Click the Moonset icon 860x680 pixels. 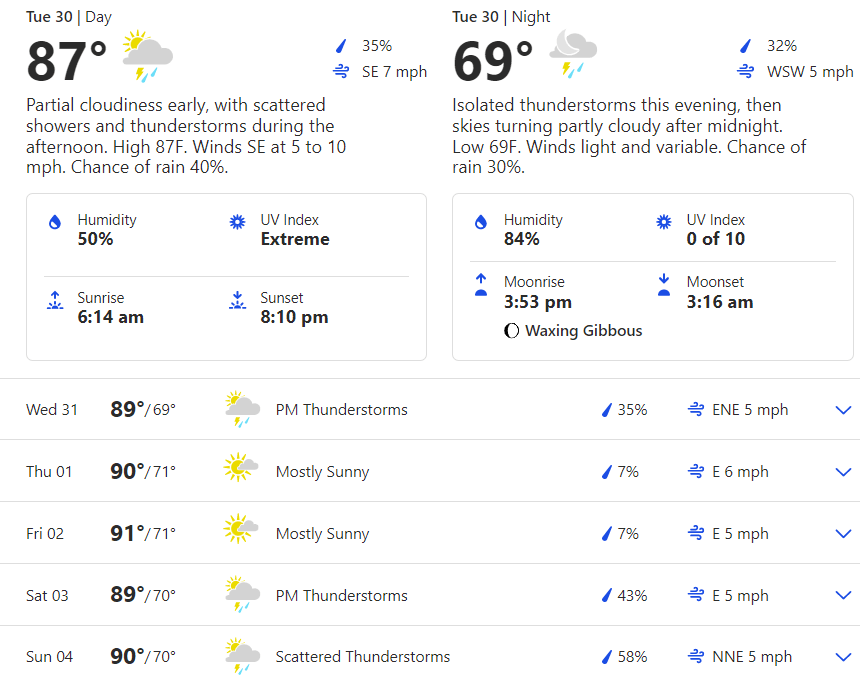(664, 285)
